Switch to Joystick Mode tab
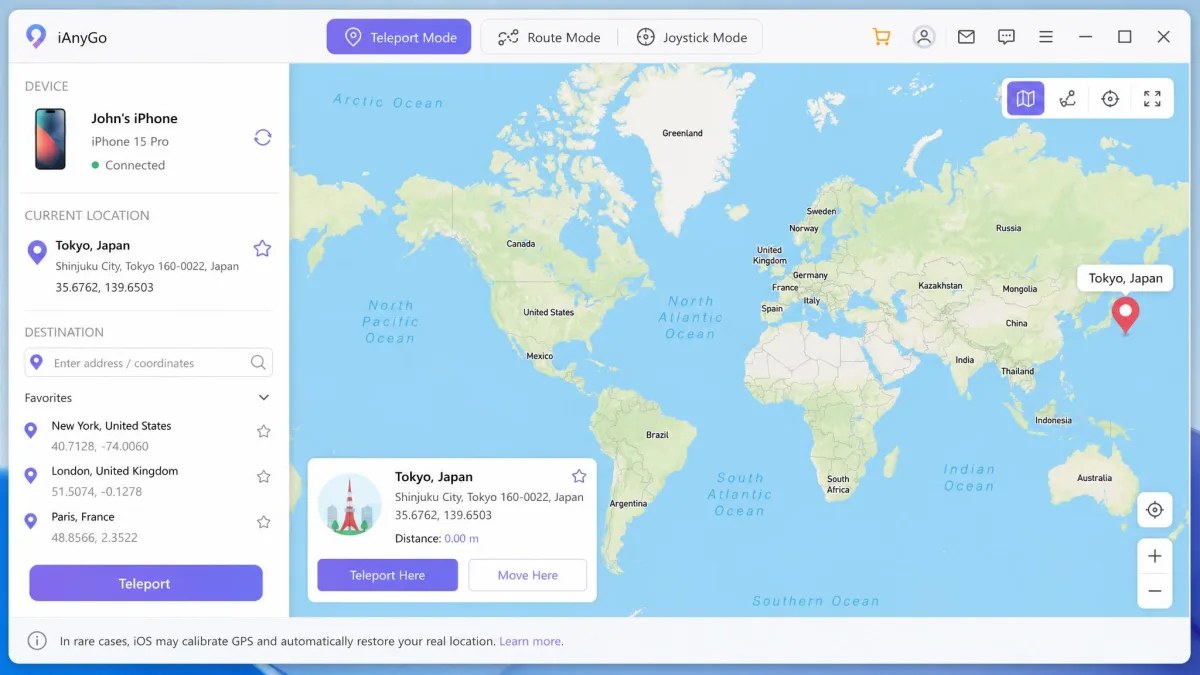Viewport: 1200px width, 675px height. 692,37
